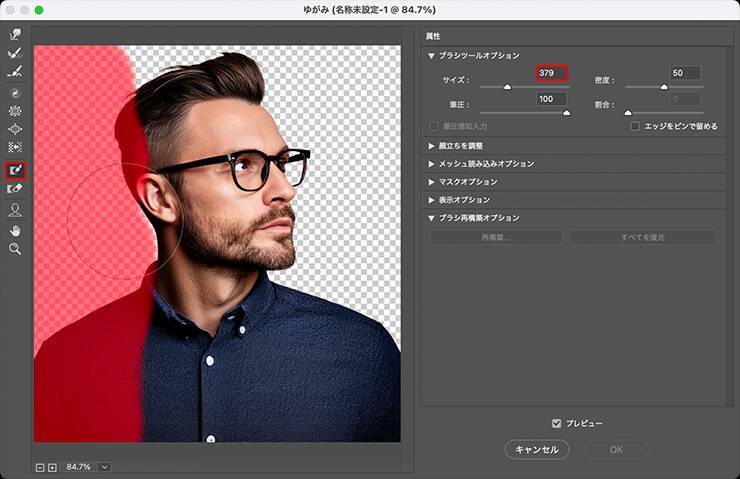Image resolution: width=740 pixels, height=479 pixels.
Task: Select the Reconstruct tool
Action: (15, 54)
